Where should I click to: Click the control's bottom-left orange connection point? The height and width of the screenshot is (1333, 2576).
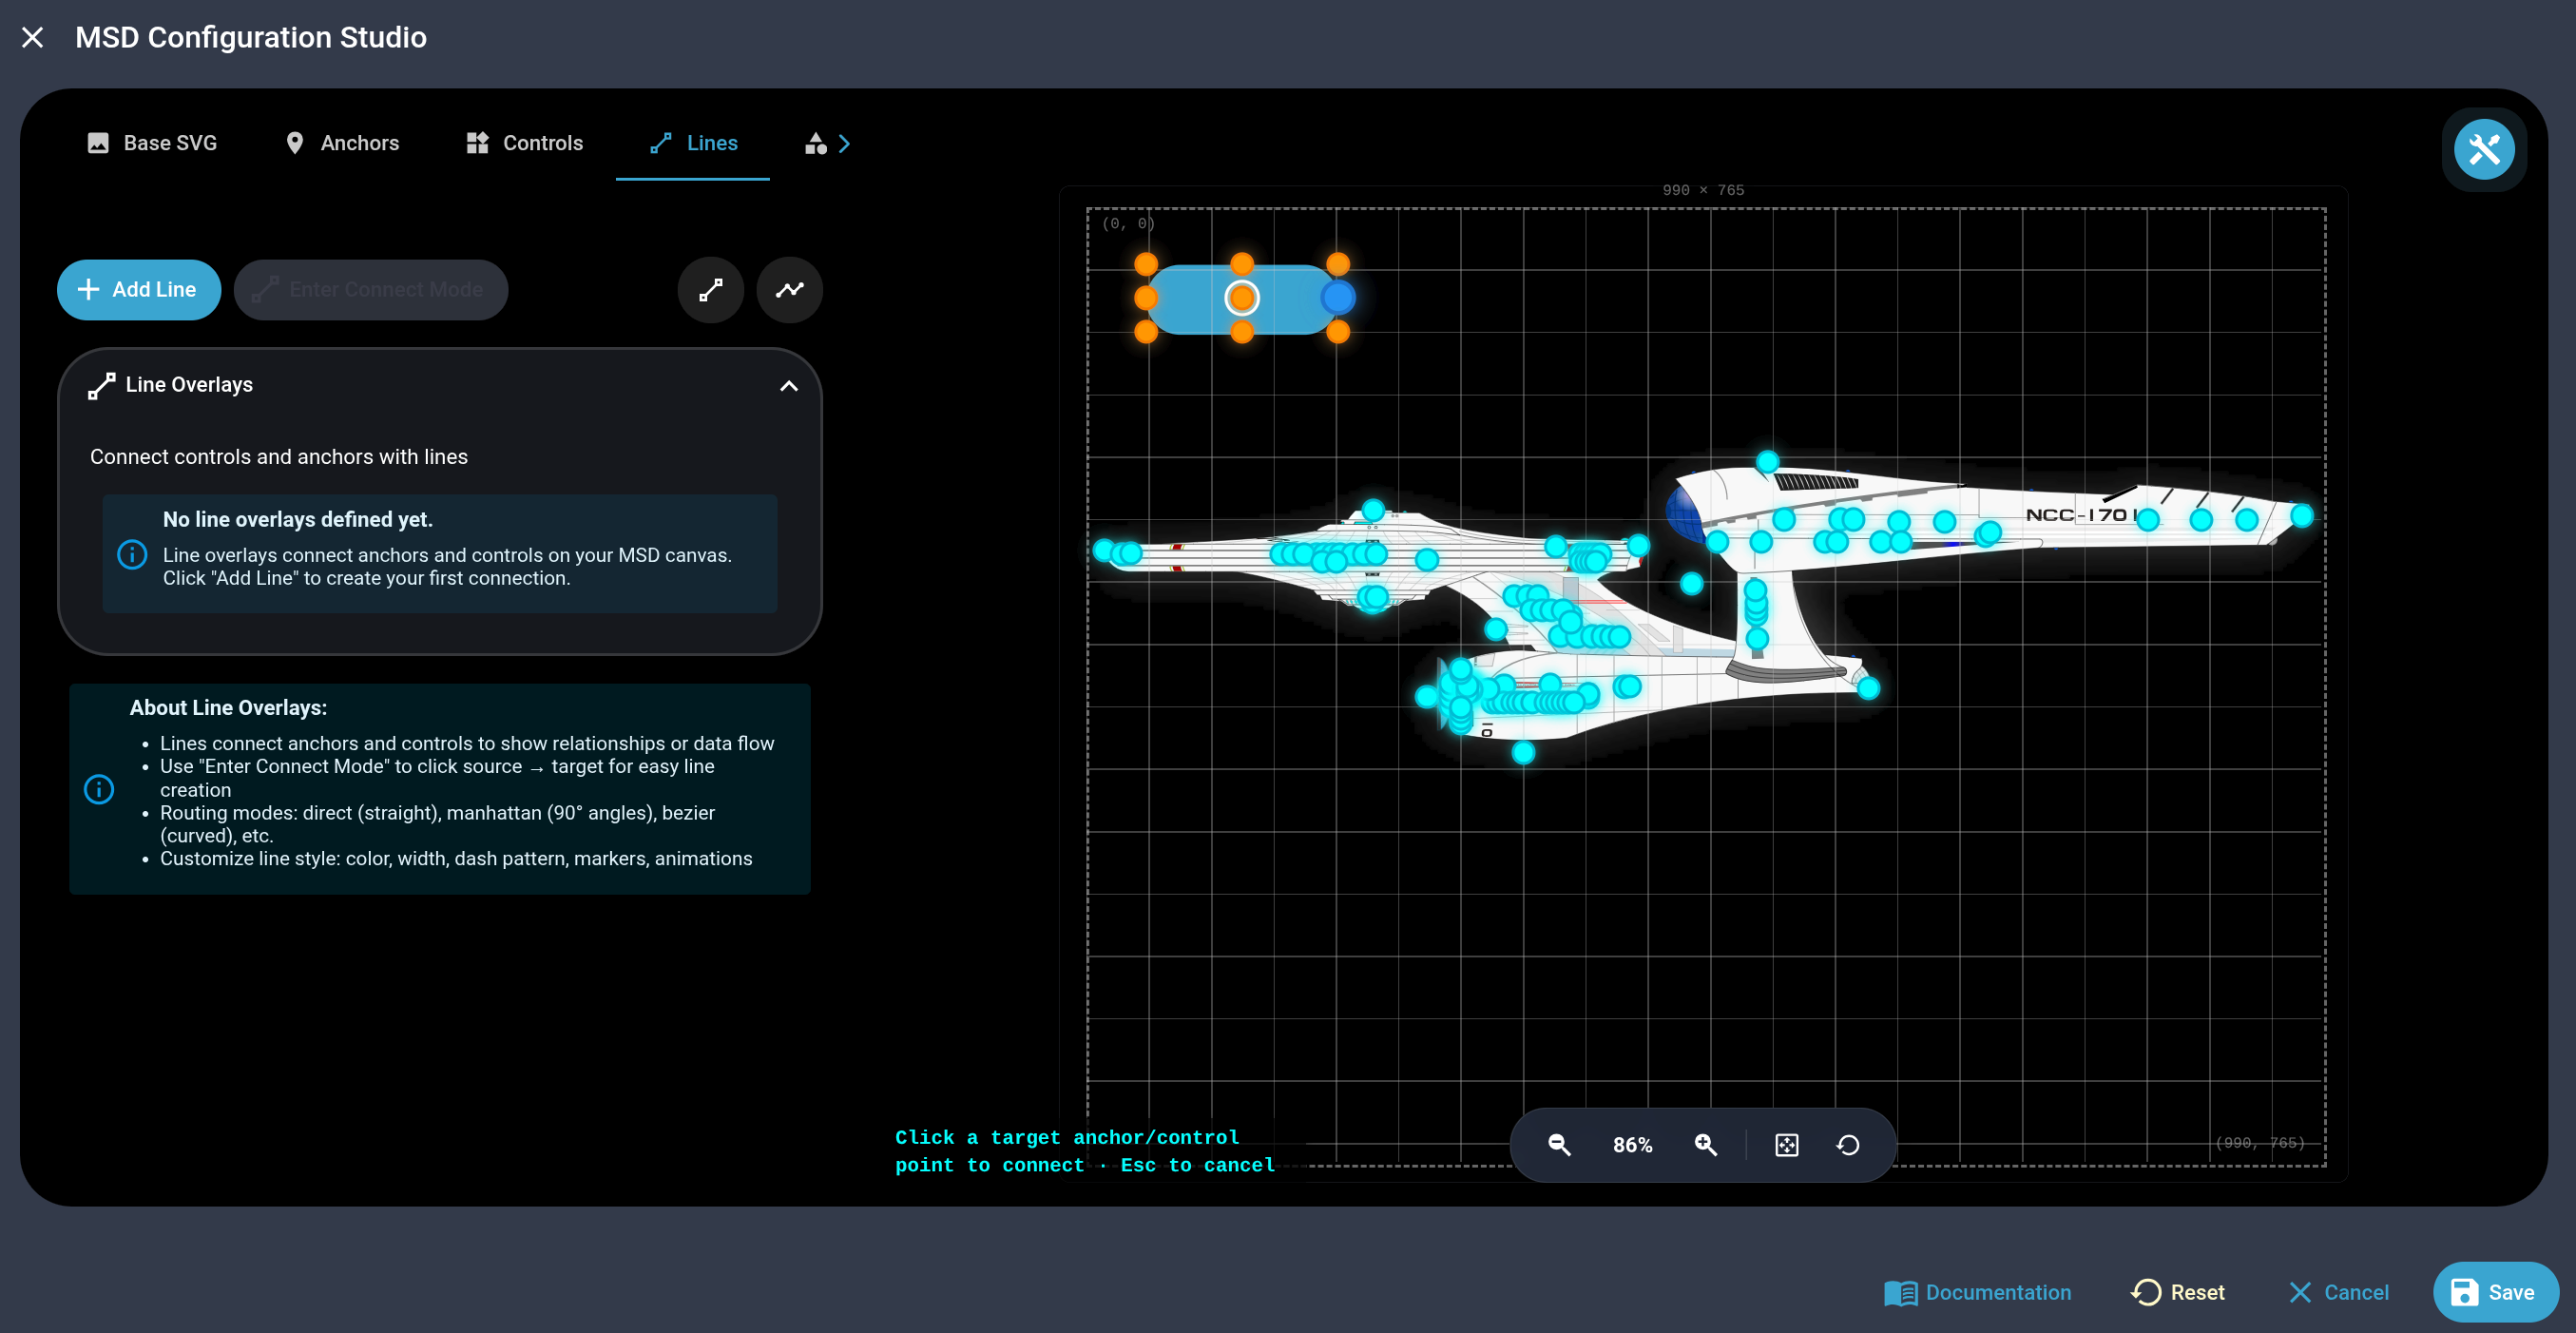(x=1146, y=332)
